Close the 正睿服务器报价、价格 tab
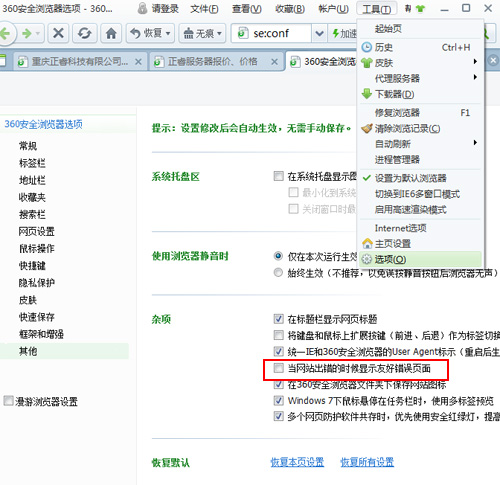500x485 pixels. coord(274,62)
